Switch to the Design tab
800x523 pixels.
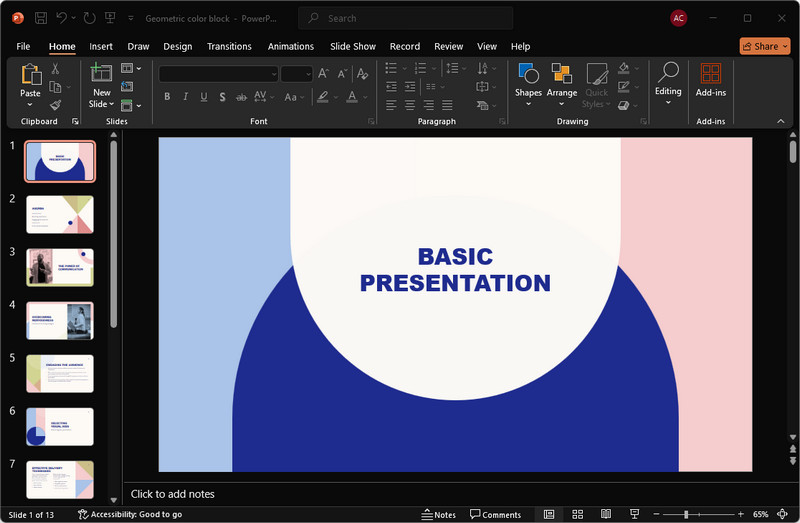[x=178, y=46]
